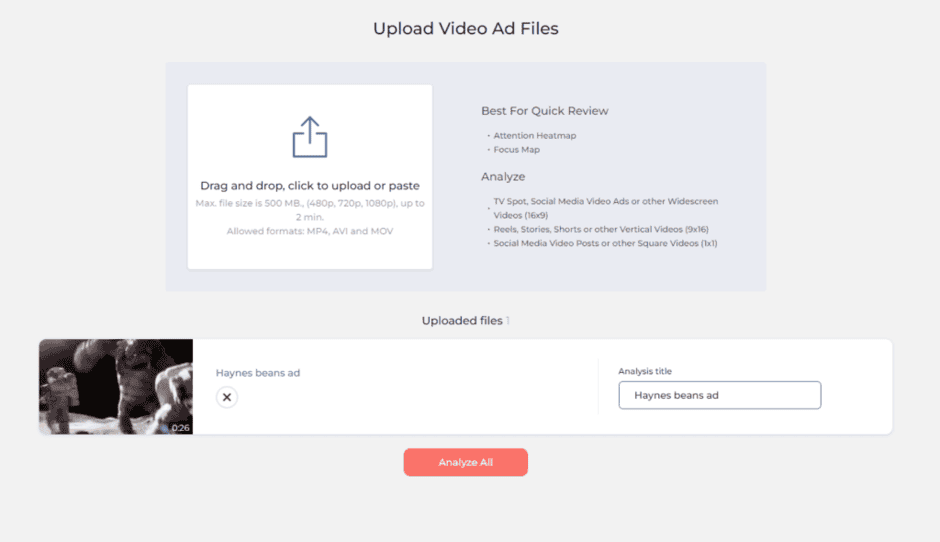
Task: Click into the Analysis title input field
Action: [719, 395]
